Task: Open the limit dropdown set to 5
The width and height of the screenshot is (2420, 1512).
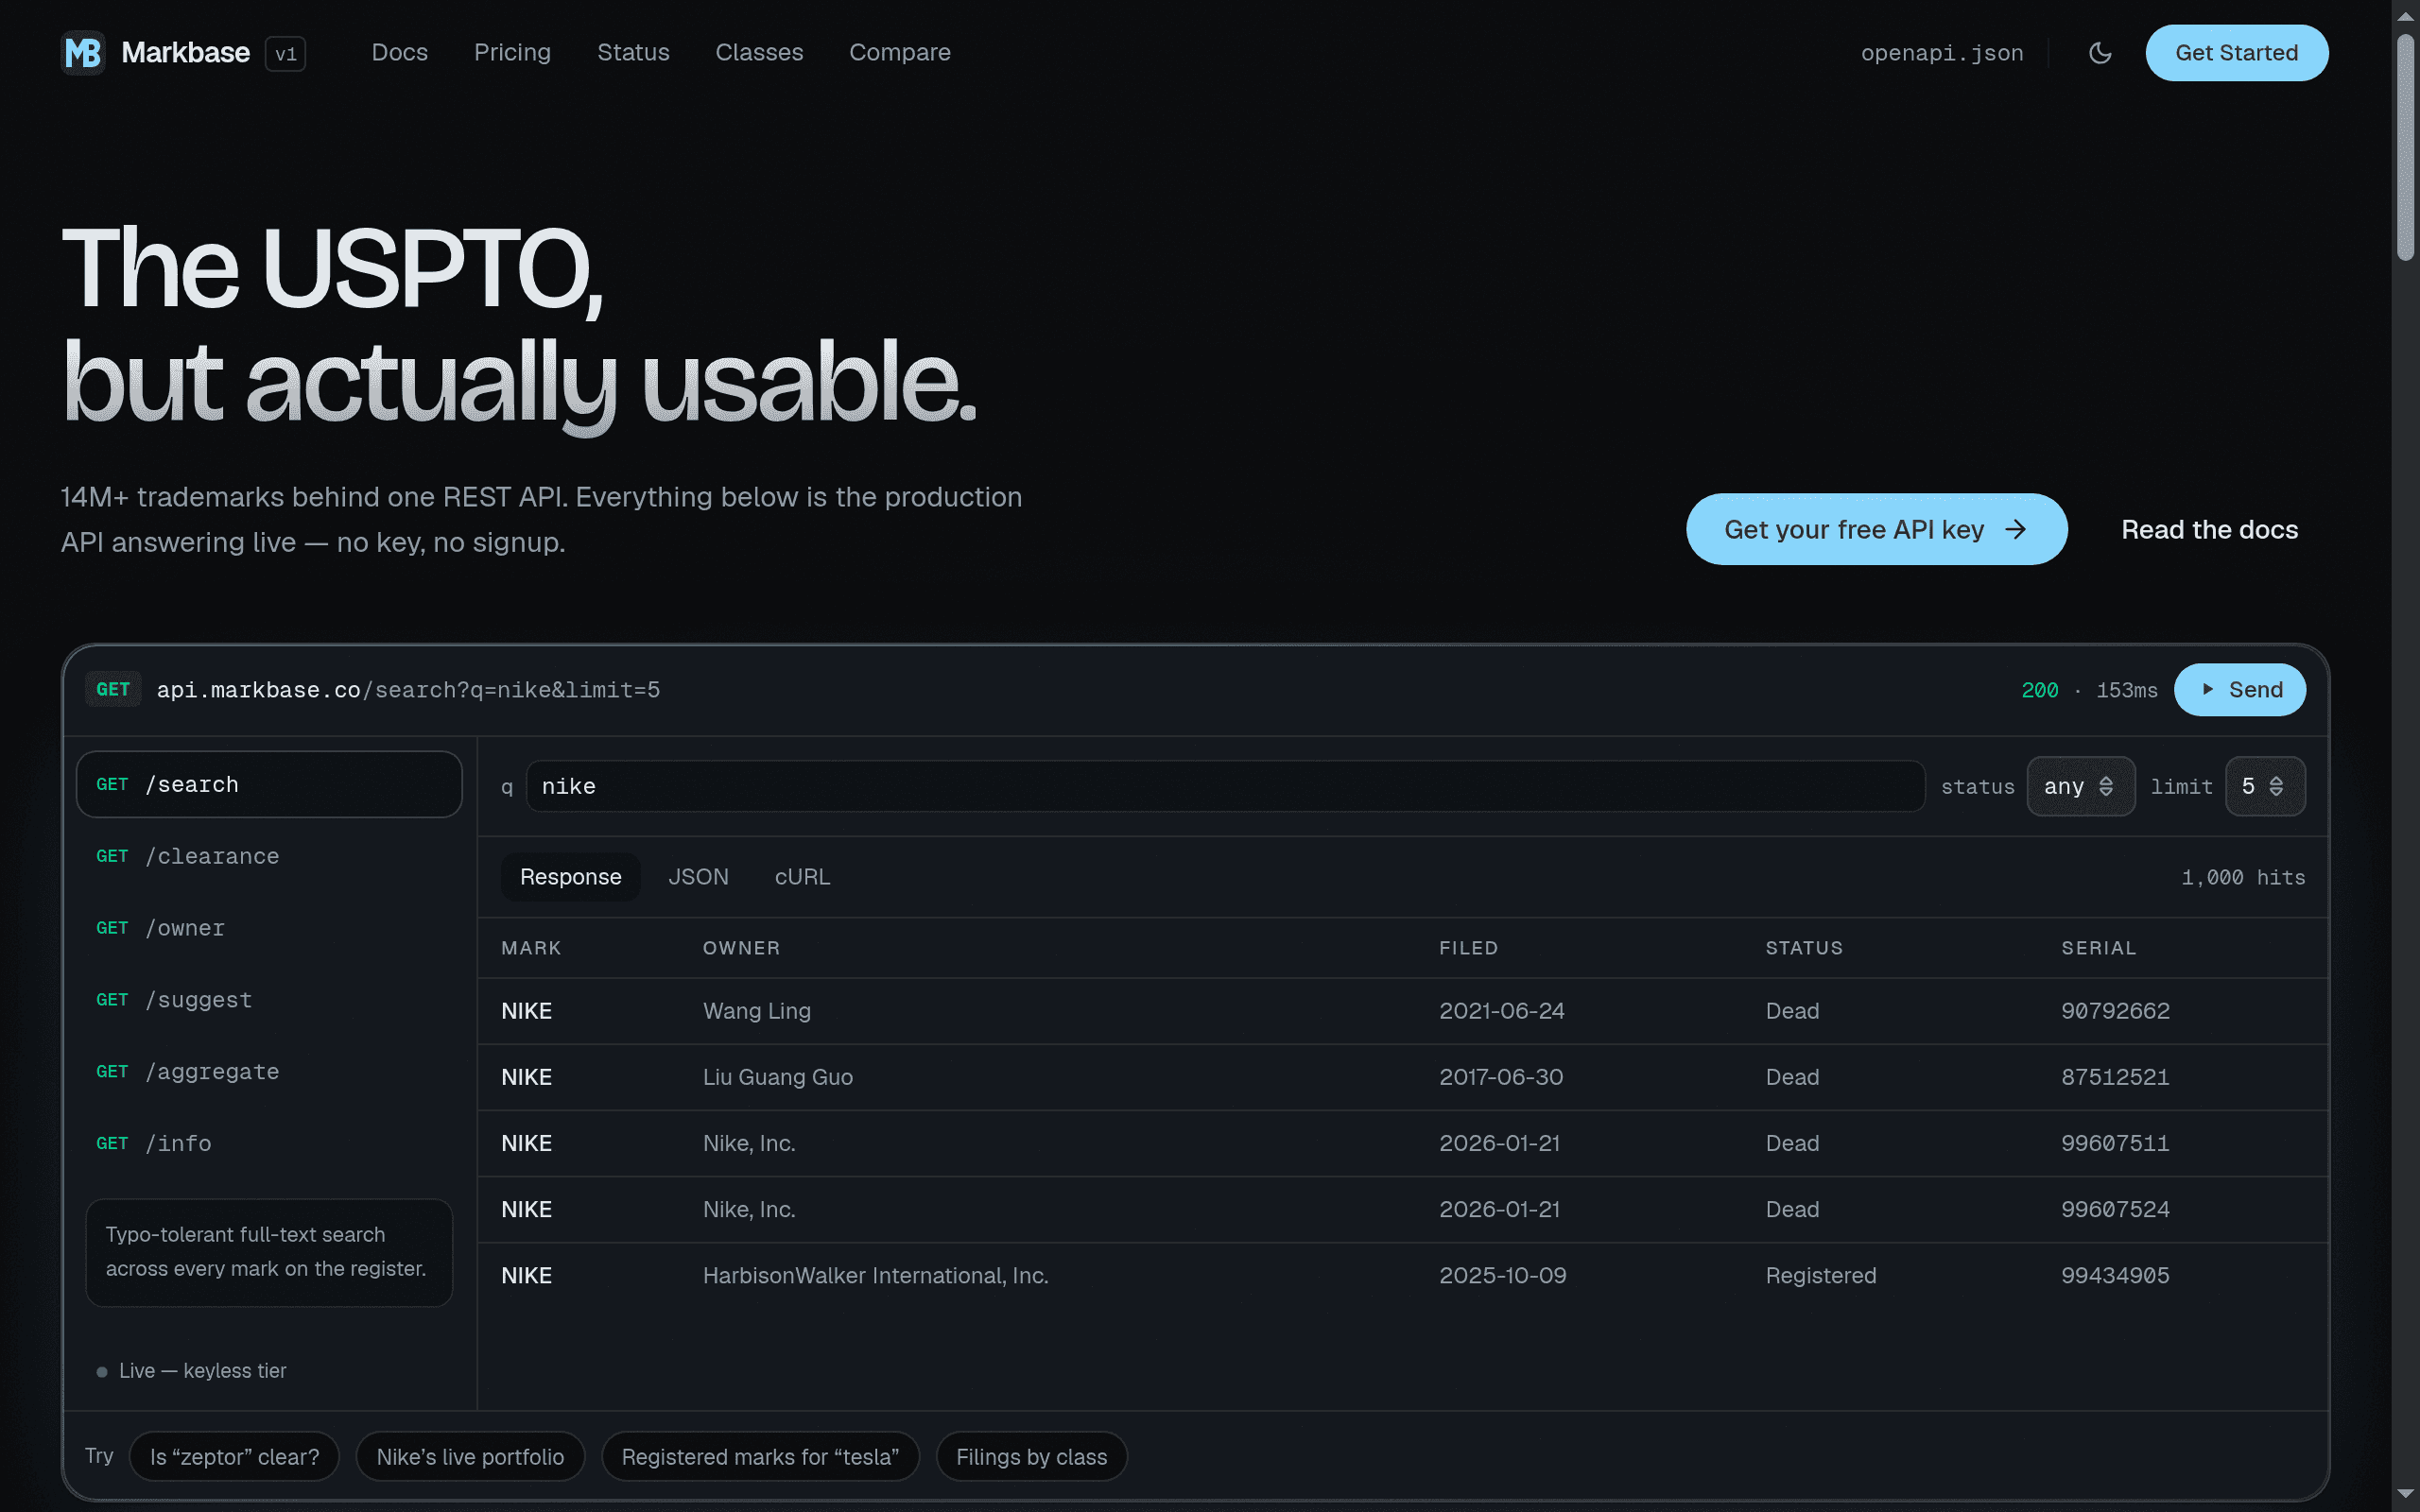Action: tap(2265, 786)
